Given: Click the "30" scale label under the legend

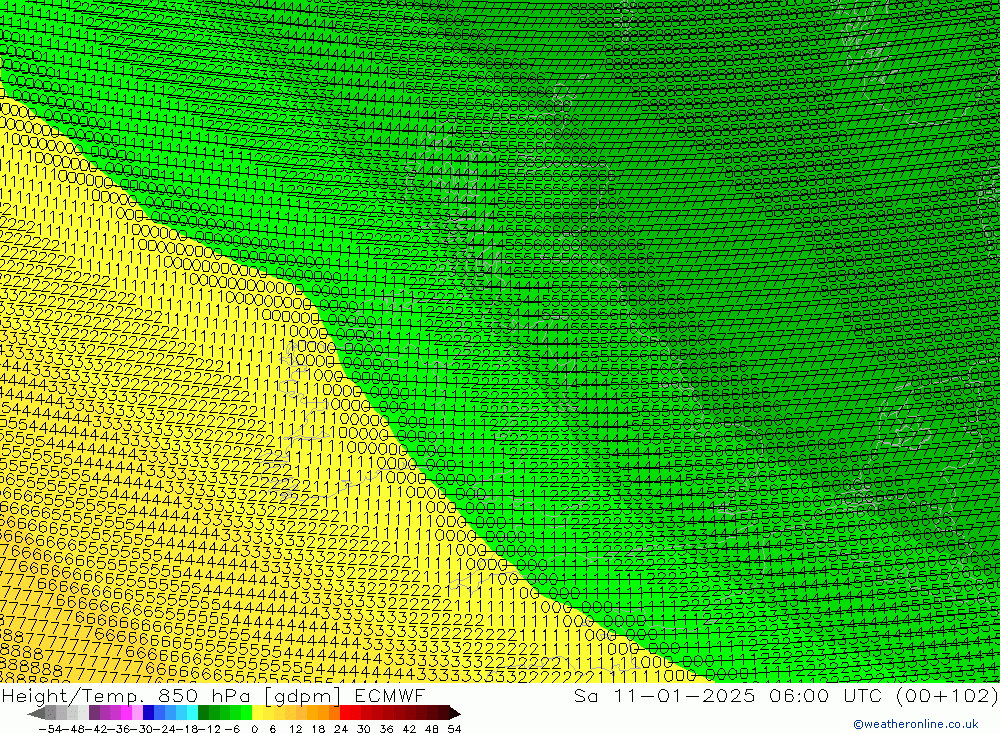Looking at the screenshot, I should coord(364,729).
